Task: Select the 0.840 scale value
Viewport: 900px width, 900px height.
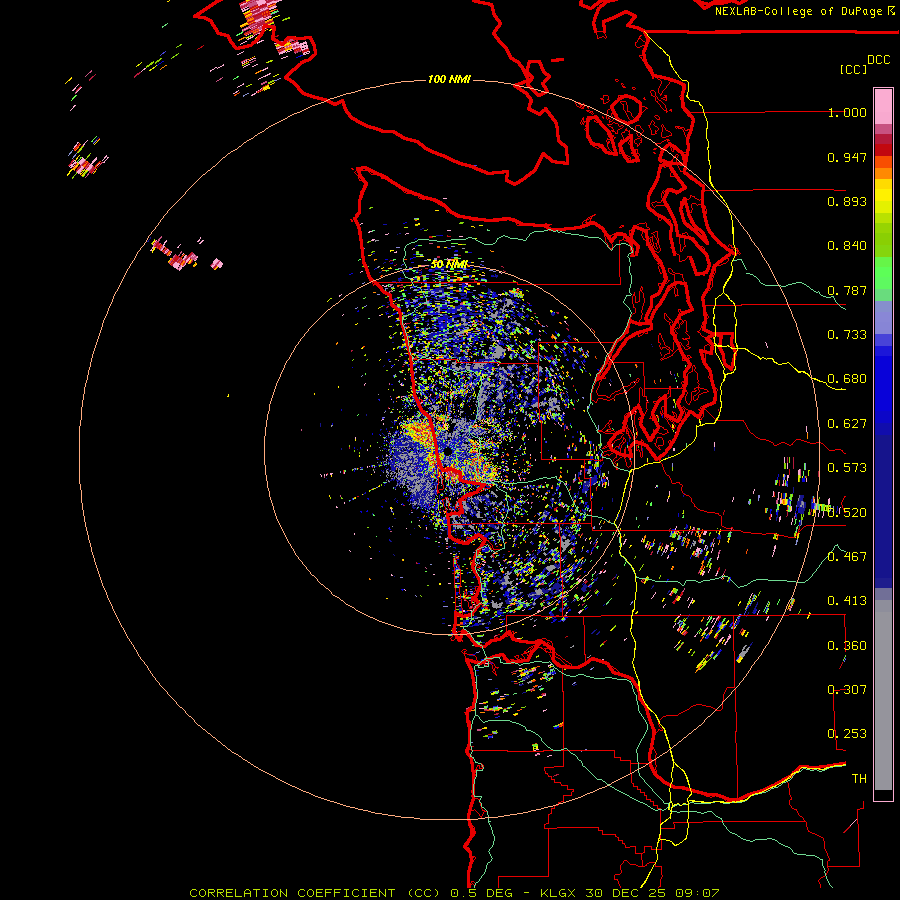Action: (x=847, y=246)
